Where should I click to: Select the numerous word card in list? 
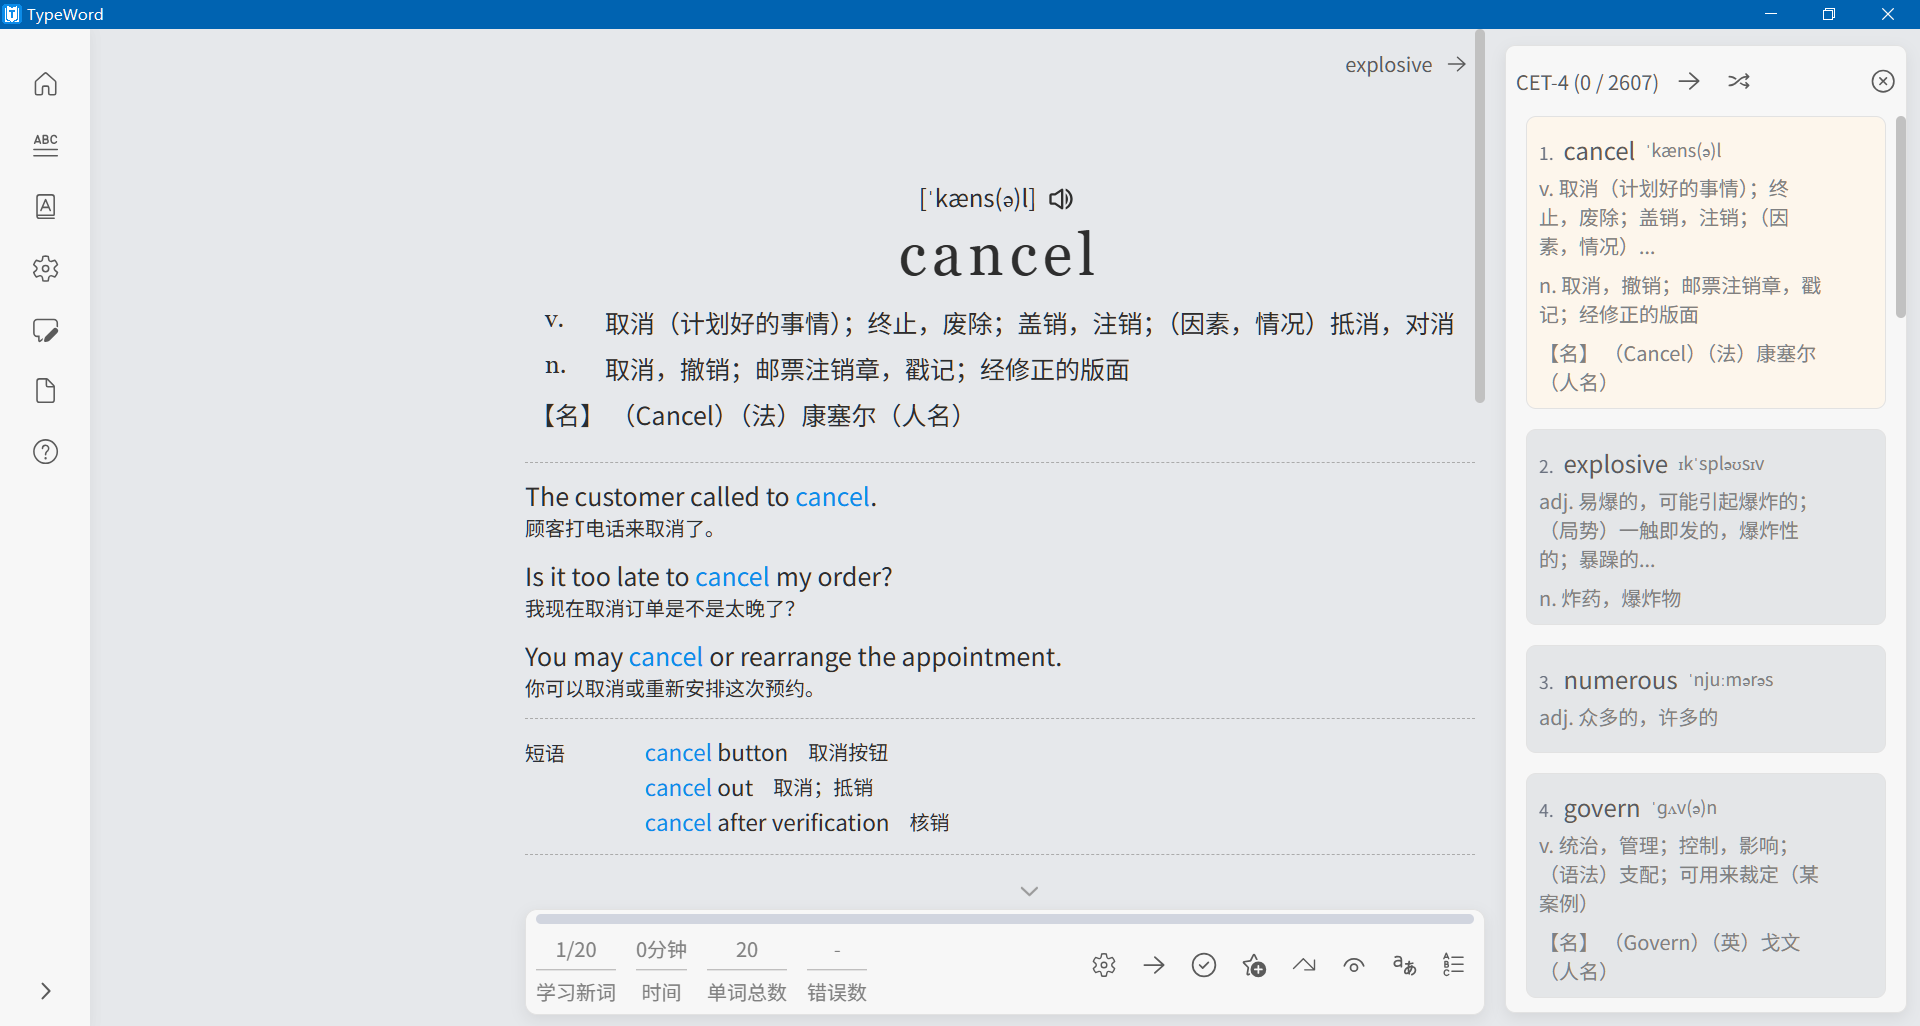[1705, 698]
